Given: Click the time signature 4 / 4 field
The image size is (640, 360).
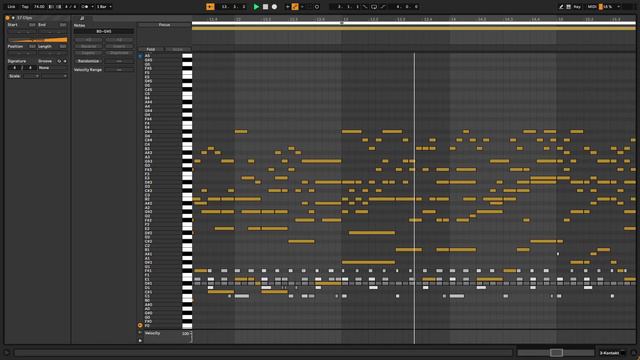Looking at the screenshot, I should tap(70, 7).
